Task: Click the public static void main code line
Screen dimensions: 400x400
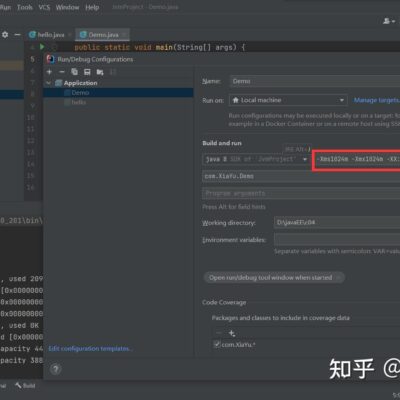Action: pos(160,47)
